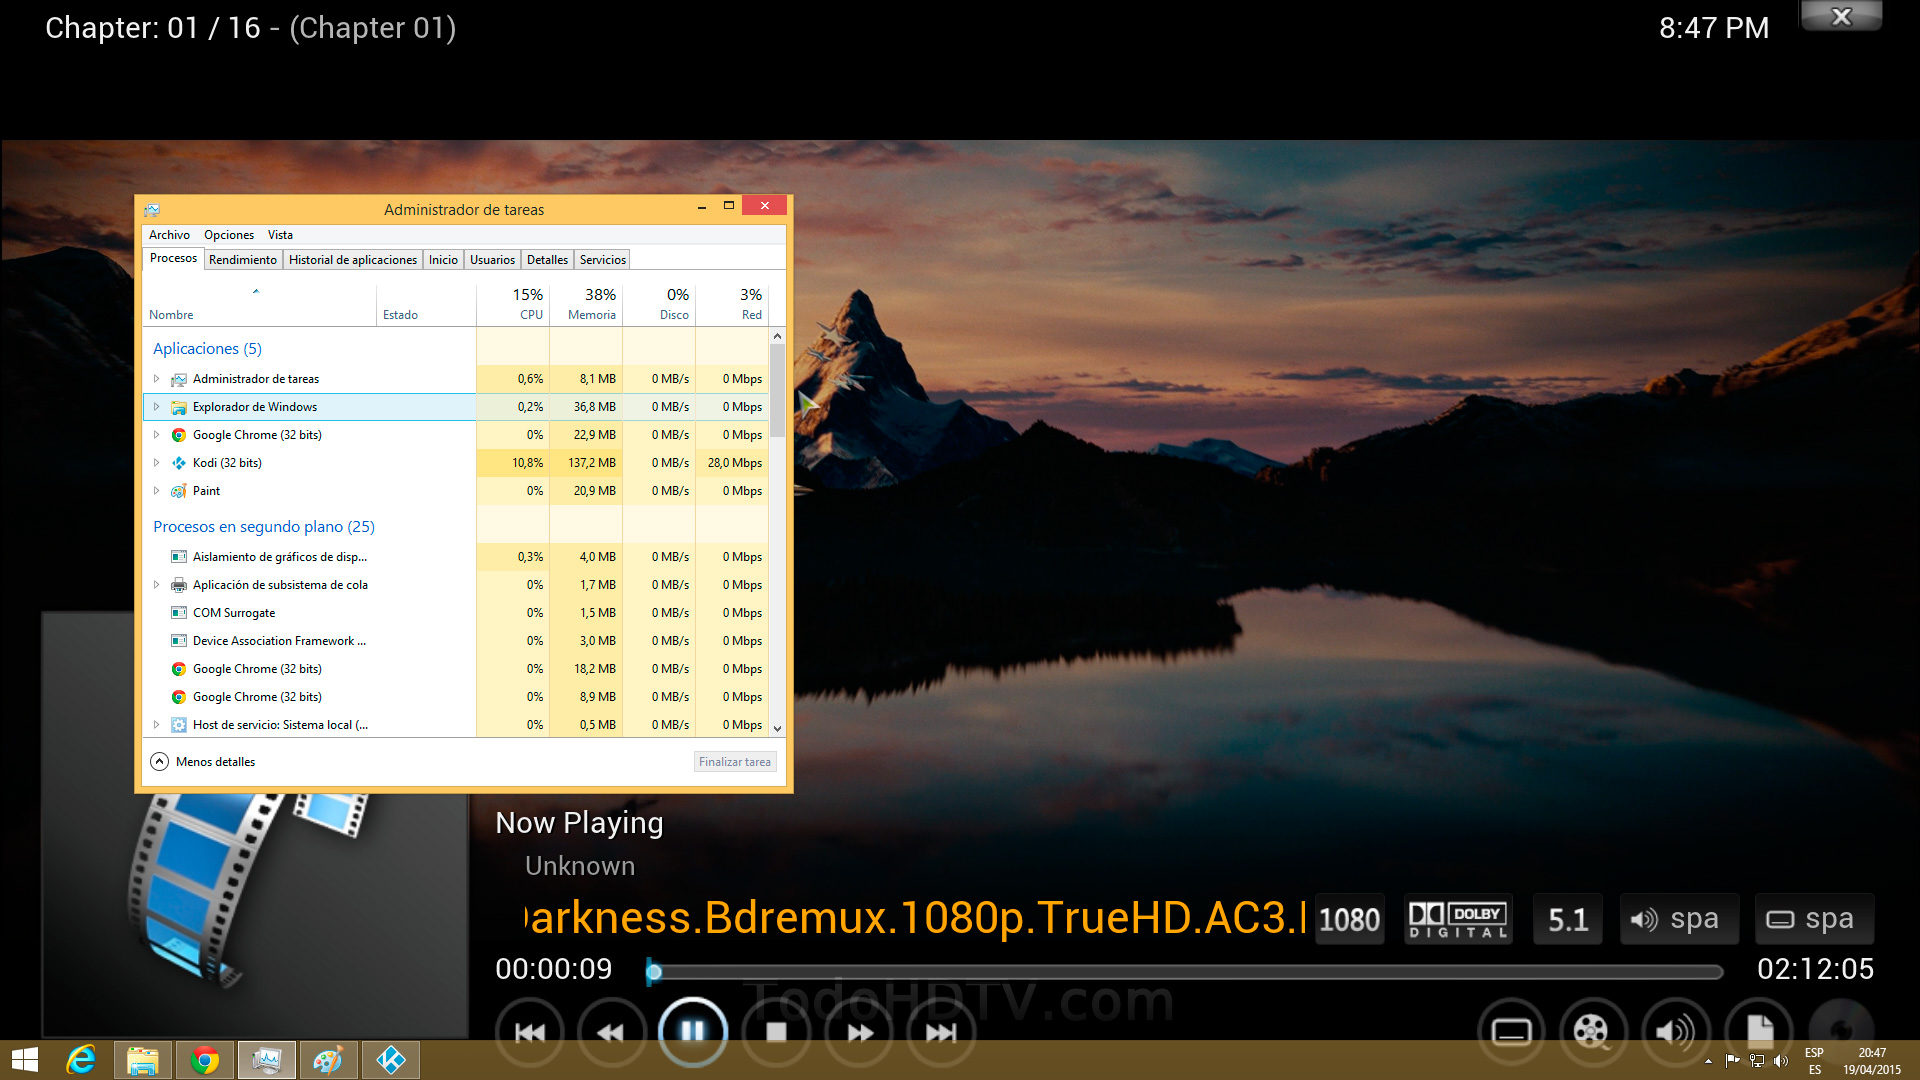Click the Finalizar tarea button
Screen dimensions: 1920x1080
(735, 762)
